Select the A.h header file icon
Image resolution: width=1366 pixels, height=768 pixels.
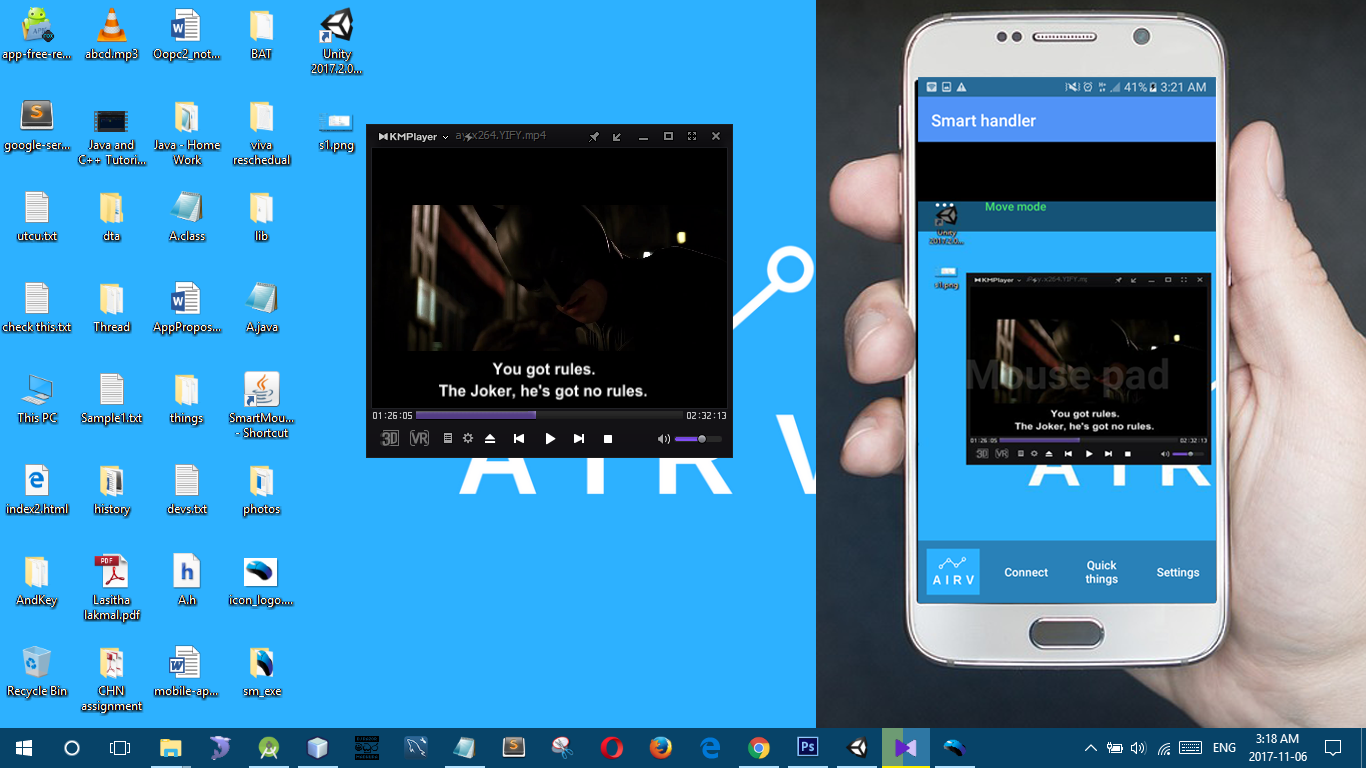point(187,580)
